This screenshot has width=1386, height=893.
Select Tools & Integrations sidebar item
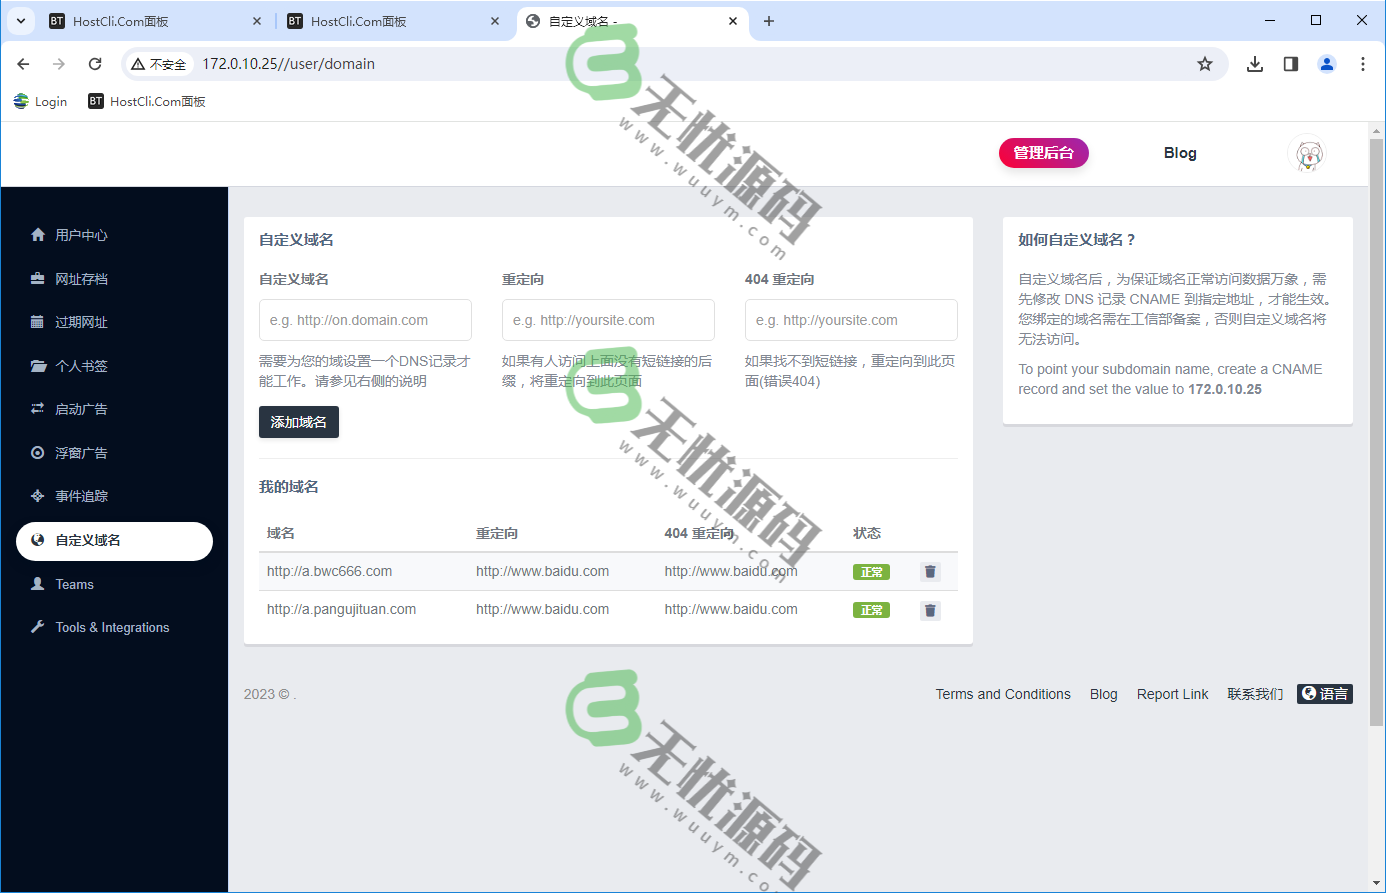112,628
